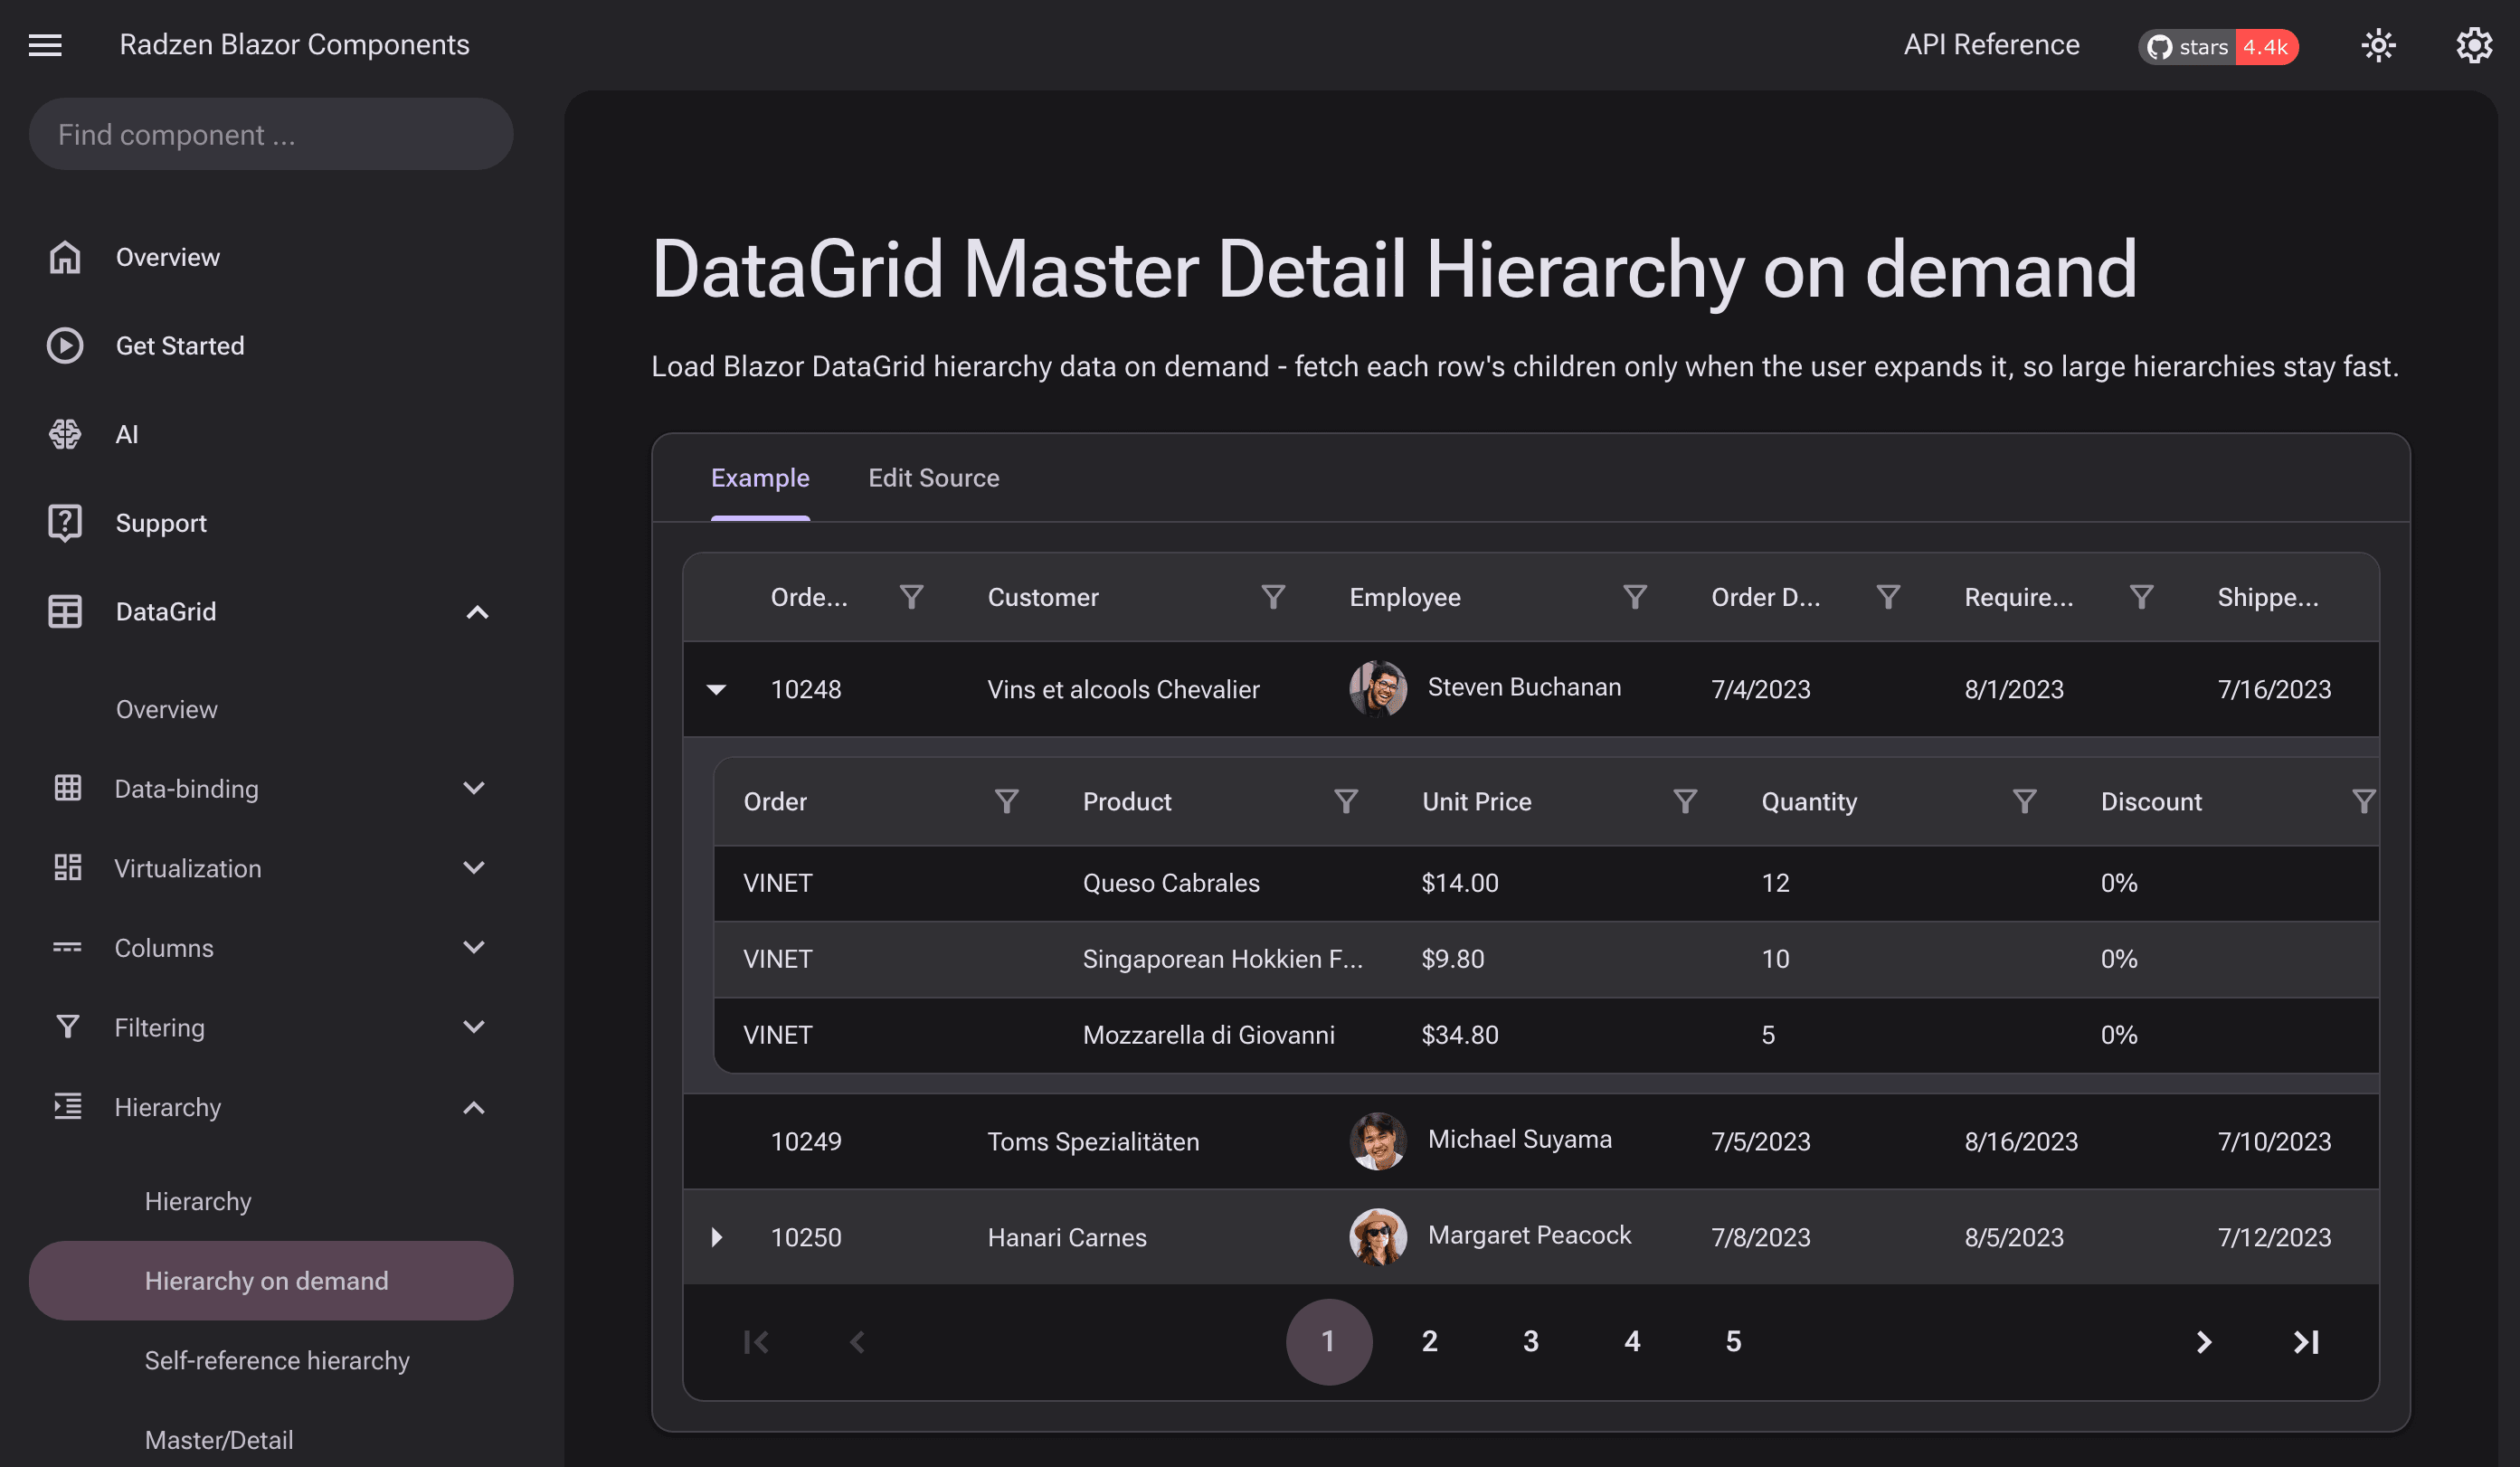This screenshot has height=1467, width=2520.
Task: Open the settings gear icon
Action: [2474, 45]
